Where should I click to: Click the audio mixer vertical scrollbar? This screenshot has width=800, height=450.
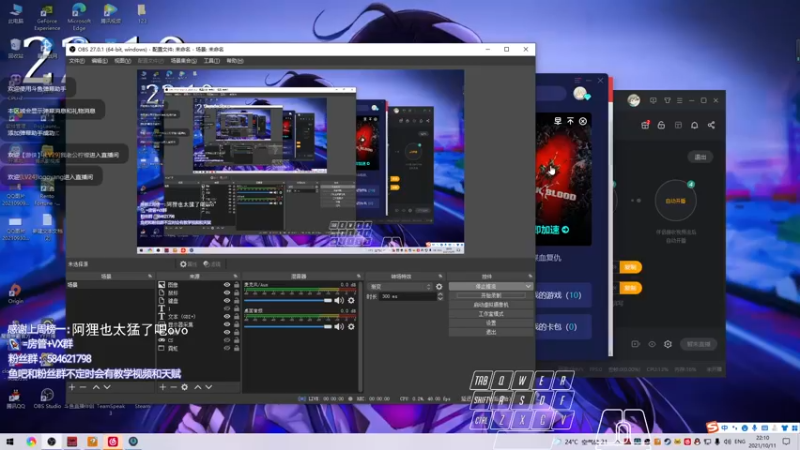point(361,337)
